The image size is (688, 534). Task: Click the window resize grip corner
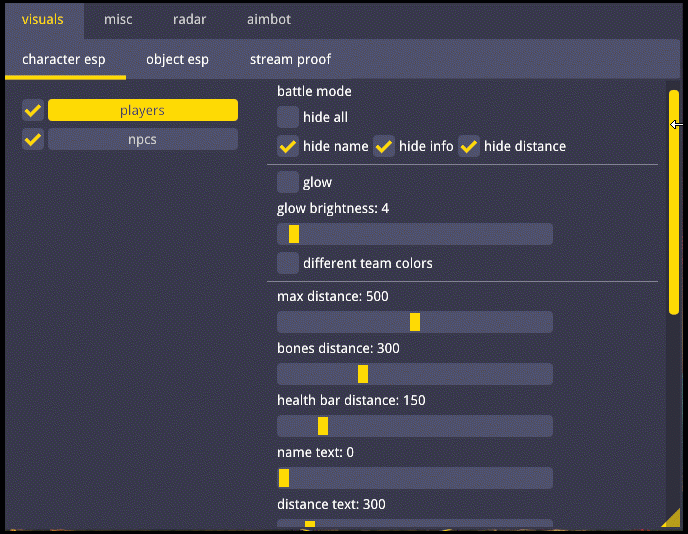672,519
